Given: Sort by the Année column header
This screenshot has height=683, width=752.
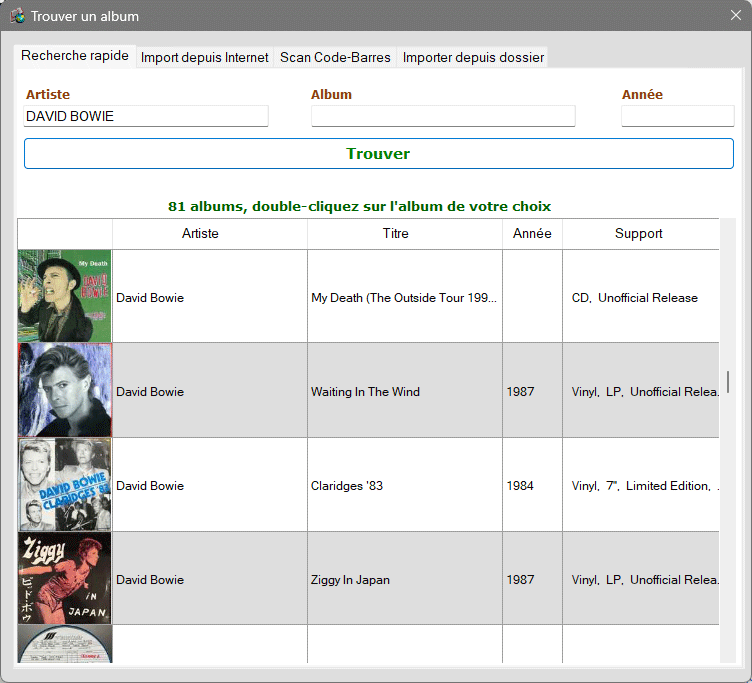Looking at the screenshot, I should [x=532, y=234].
